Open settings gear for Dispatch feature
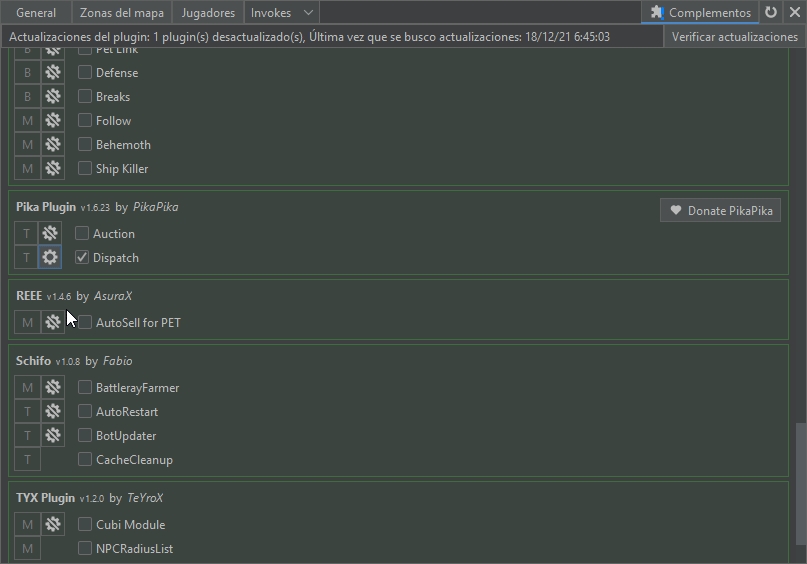 pos(51,258)
